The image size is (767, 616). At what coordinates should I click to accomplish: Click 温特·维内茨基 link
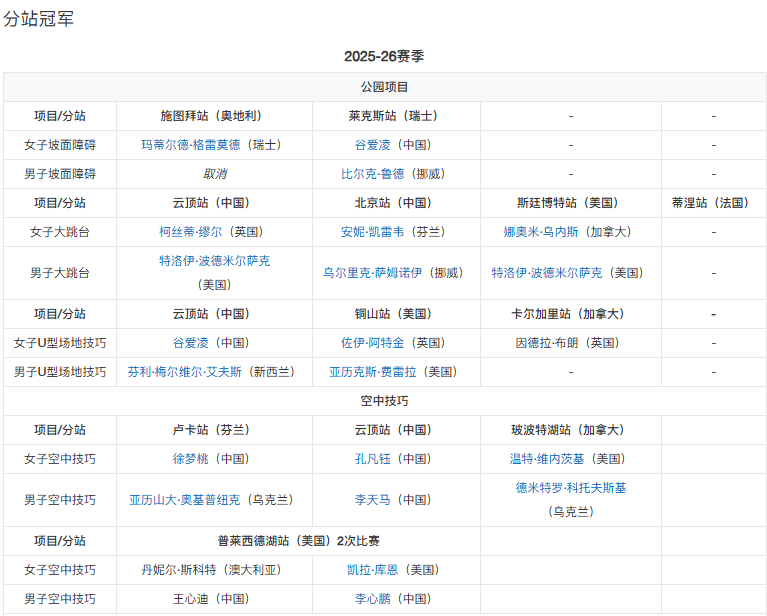point(547,458)
